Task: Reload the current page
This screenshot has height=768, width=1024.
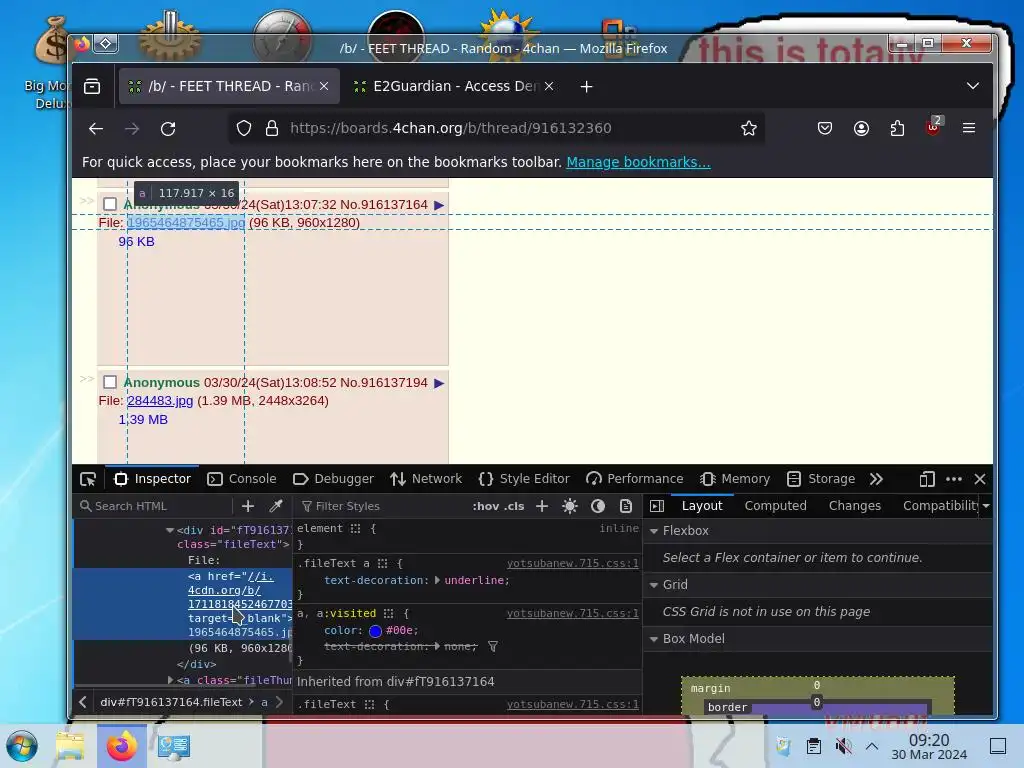Action: (x=168, y=129)
